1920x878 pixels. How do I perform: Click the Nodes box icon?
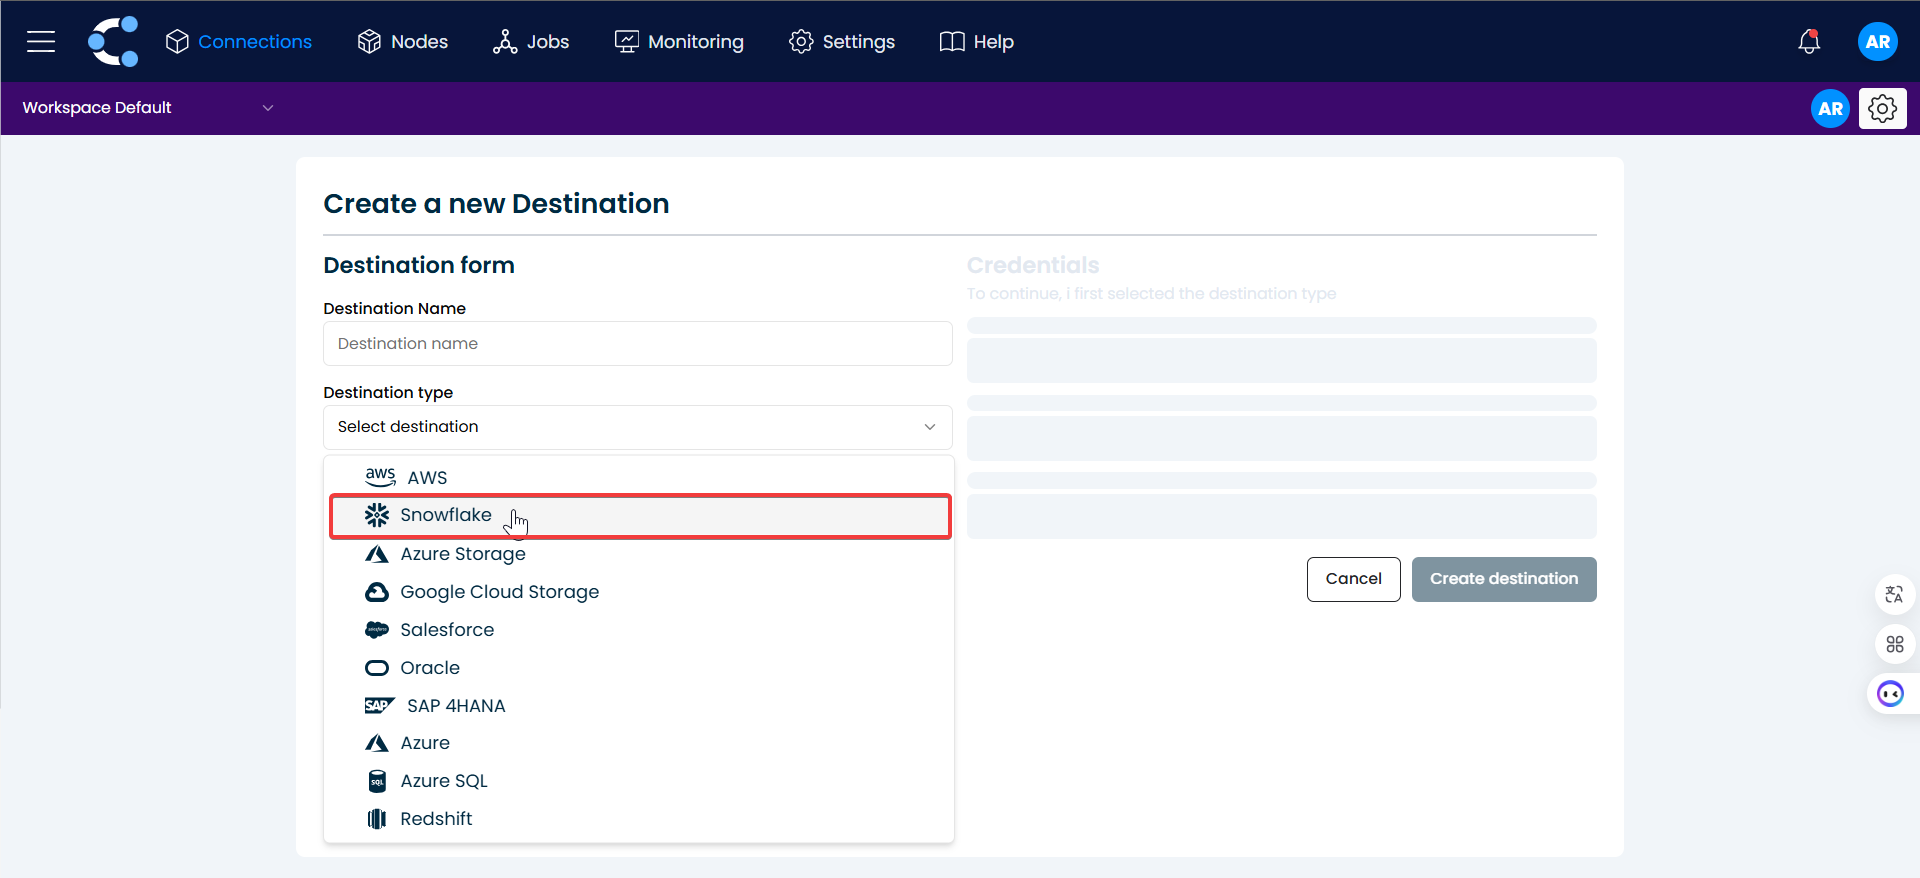point(369,41)
